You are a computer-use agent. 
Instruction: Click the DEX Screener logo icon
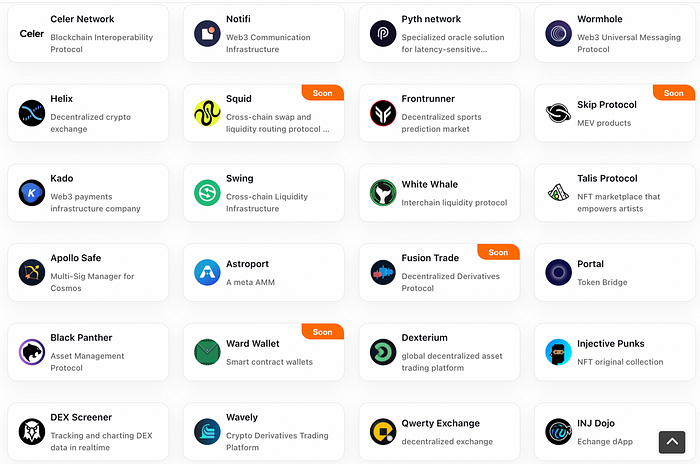(32, 431)
